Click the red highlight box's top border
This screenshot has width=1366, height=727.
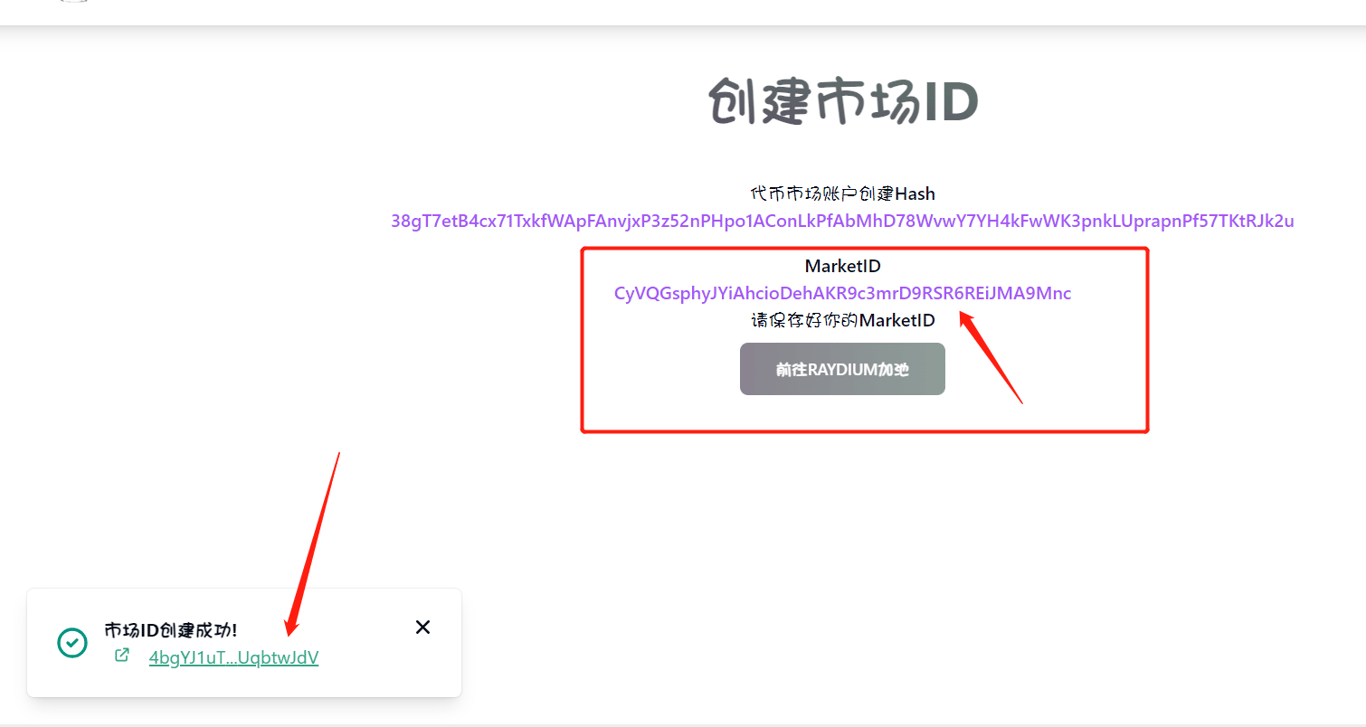[x=865, y=249]
